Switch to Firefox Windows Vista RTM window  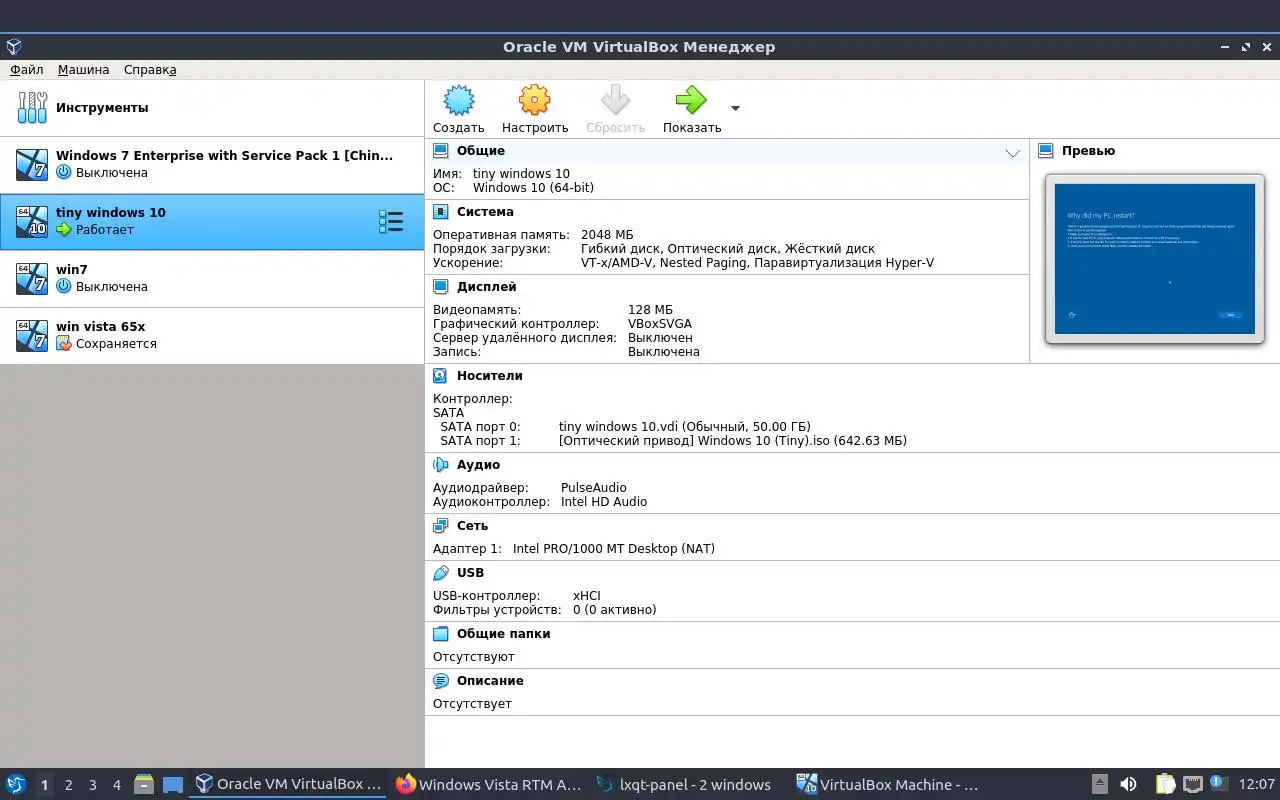click(489, 785)
